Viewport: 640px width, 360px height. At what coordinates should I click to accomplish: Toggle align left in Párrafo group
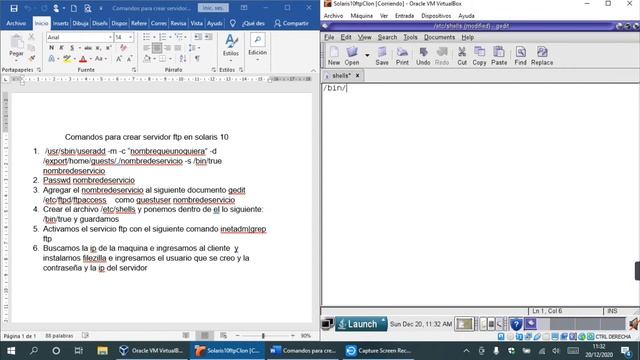[147, 48]
